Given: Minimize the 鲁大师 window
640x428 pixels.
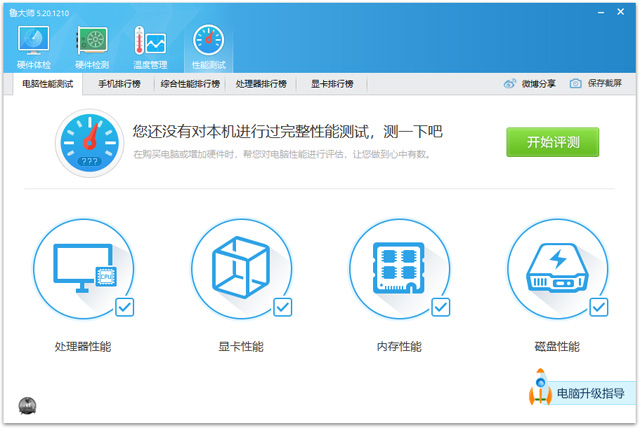Looking at the screenshot, I should (601, 12).
